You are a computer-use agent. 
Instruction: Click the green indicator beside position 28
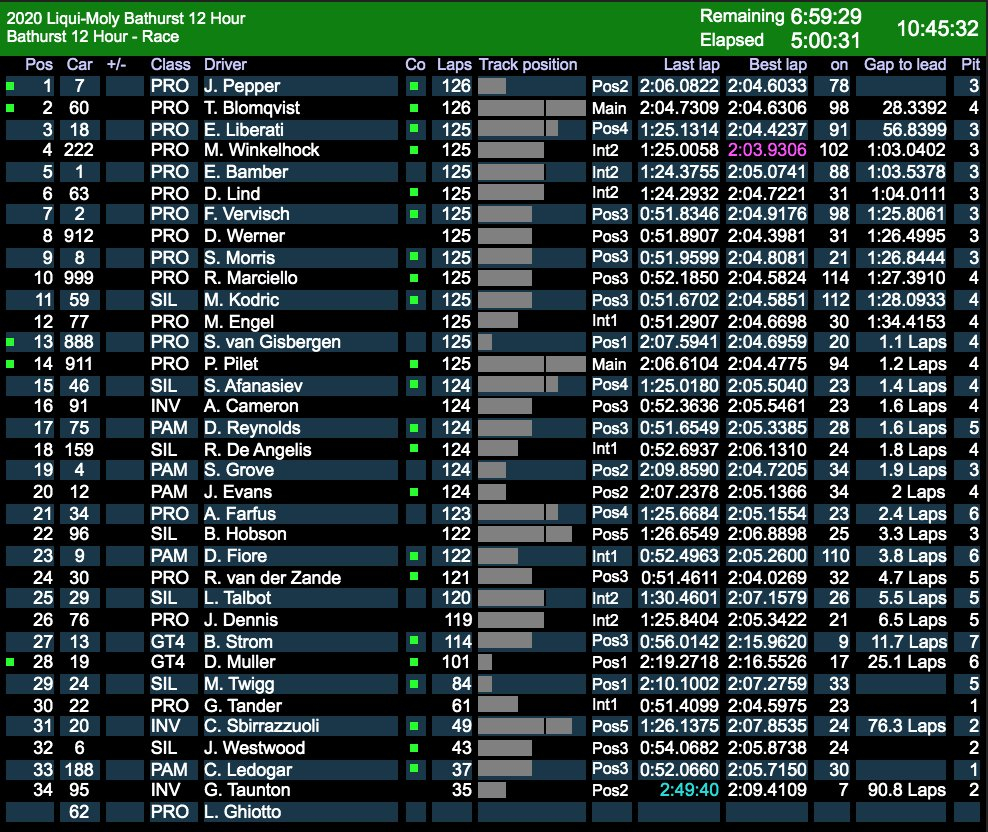pos(10,662)
